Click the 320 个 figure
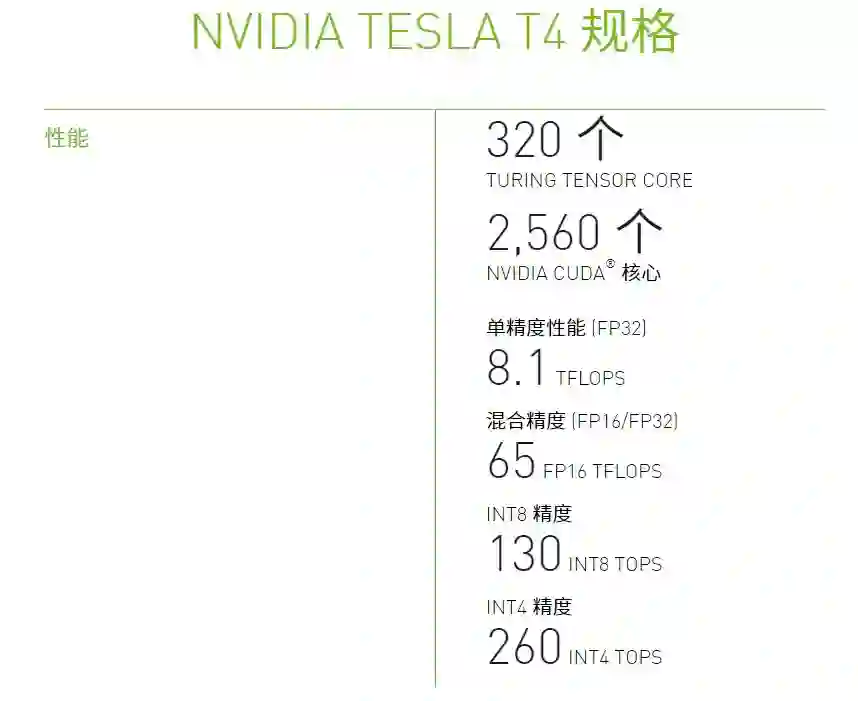858x701 pixels. (554, 139)
